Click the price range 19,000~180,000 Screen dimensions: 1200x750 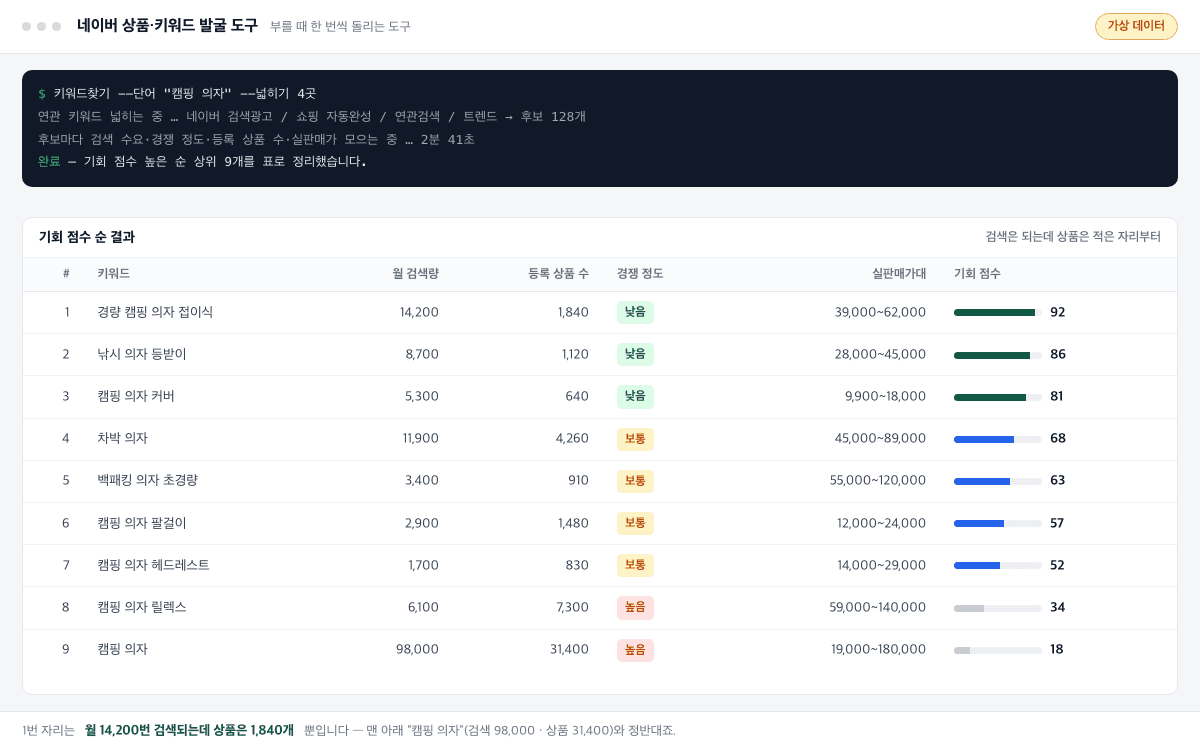point(879,649)
